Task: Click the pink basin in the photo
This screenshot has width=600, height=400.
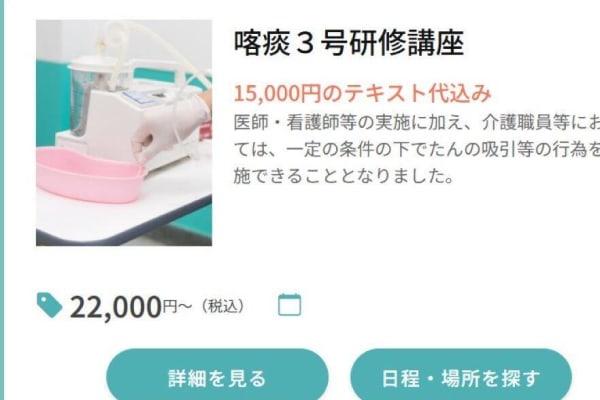Action: coord(91,176)
